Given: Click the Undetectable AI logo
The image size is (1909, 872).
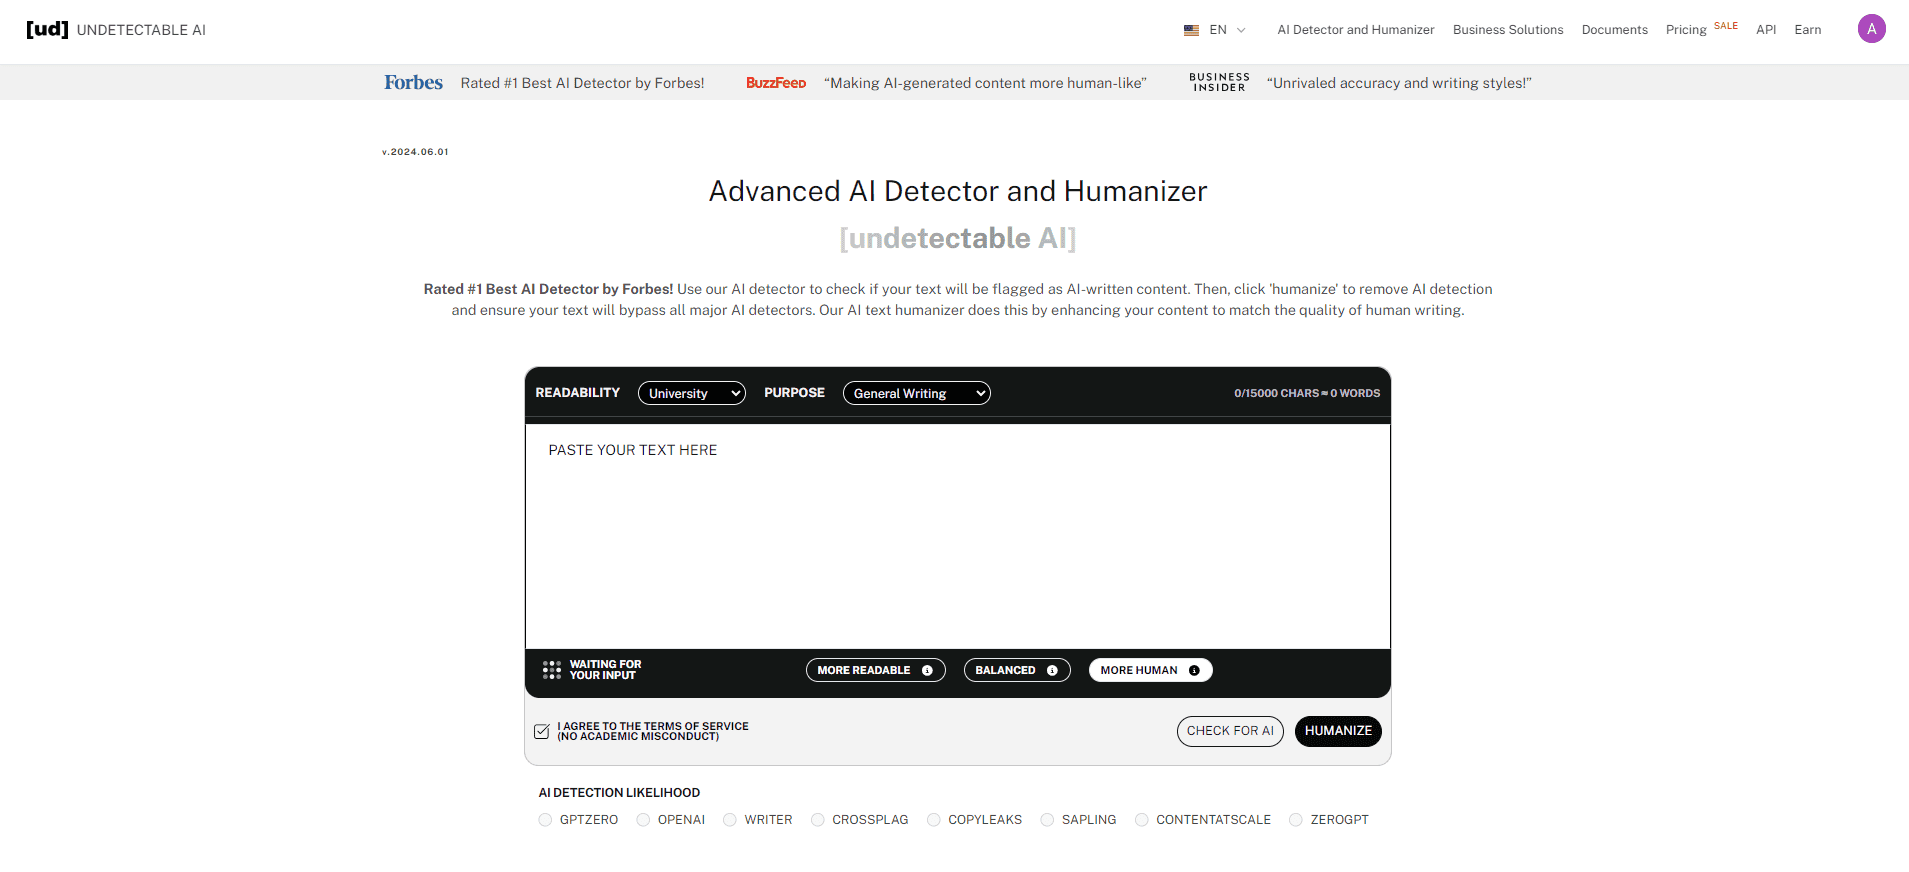Looking at the screenshot, I should pos(116,29).
